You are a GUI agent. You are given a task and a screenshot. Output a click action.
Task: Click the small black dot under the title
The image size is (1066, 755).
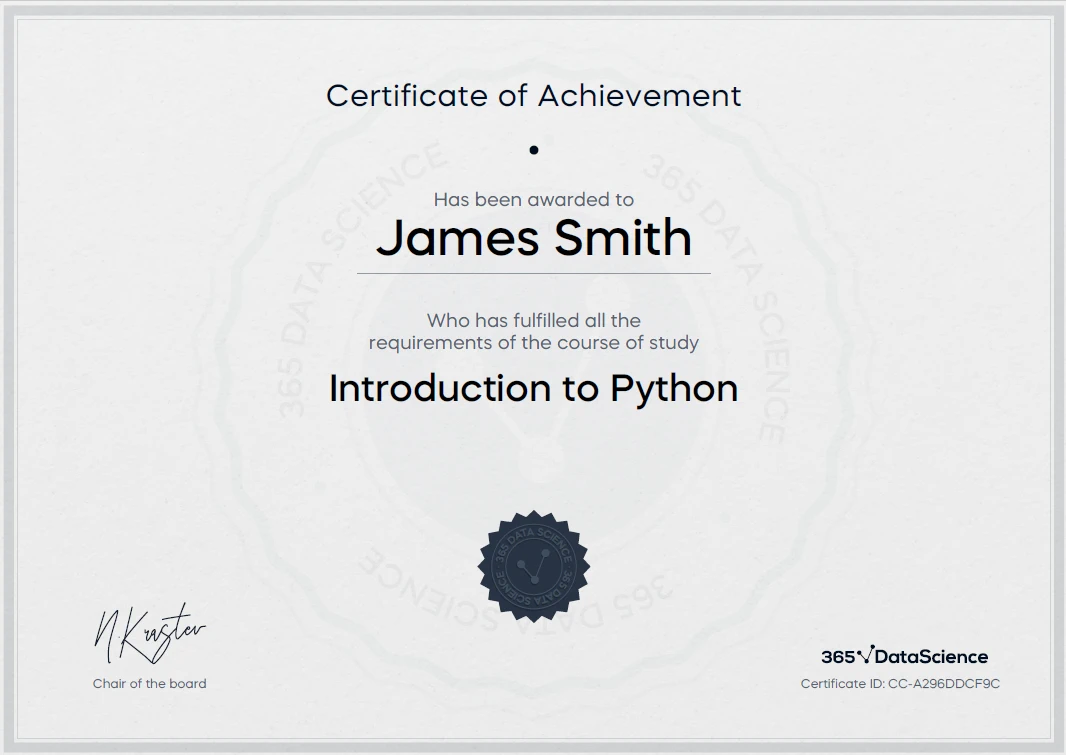click(534, 150)
